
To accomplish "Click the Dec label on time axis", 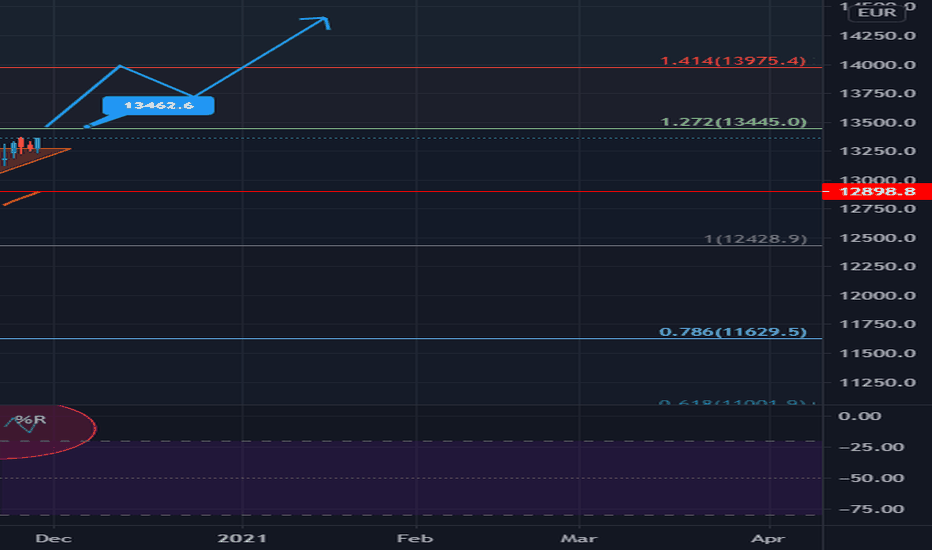I will (53, 538).
